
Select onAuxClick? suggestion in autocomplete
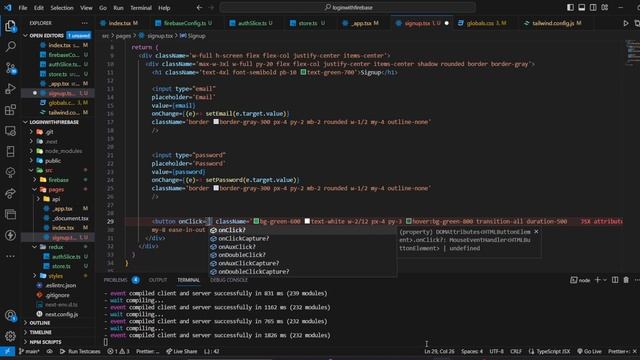302,247
